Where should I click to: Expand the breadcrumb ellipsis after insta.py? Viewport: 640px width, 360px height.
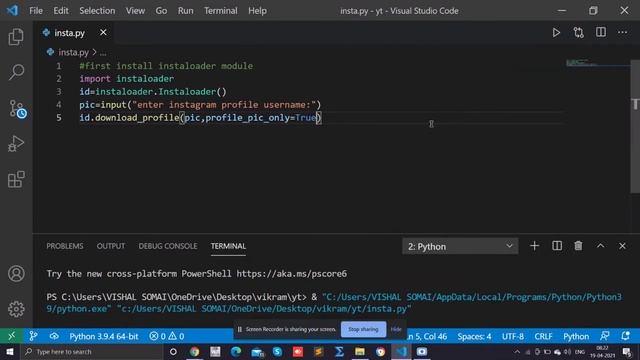pyautogui.click(x=103, y=52)
